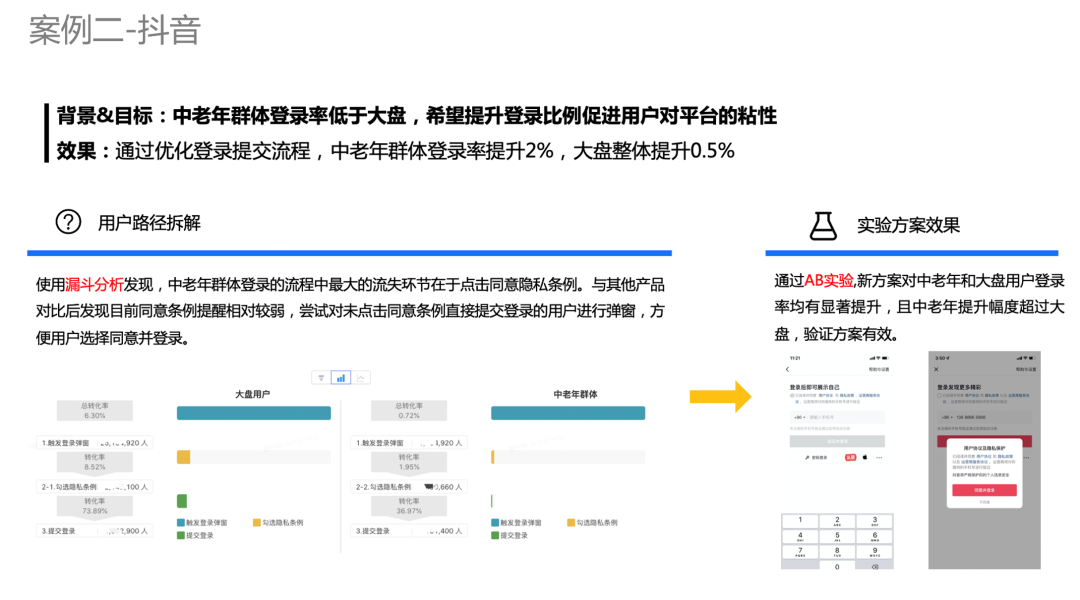The image size is (1080, 600).
Task: Tap keypad digit 9
Action: [x=875, y=552]
